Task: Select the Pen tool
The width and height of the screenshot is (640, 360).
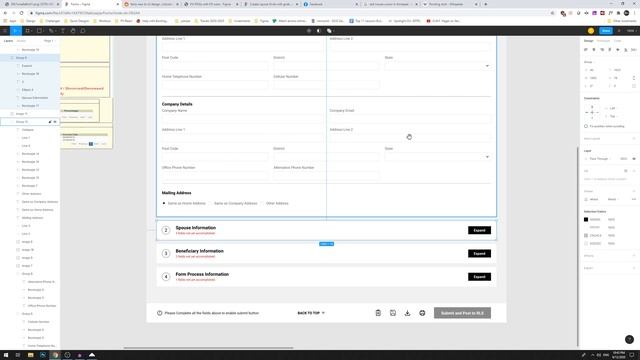Action: [x=52, y=31]
